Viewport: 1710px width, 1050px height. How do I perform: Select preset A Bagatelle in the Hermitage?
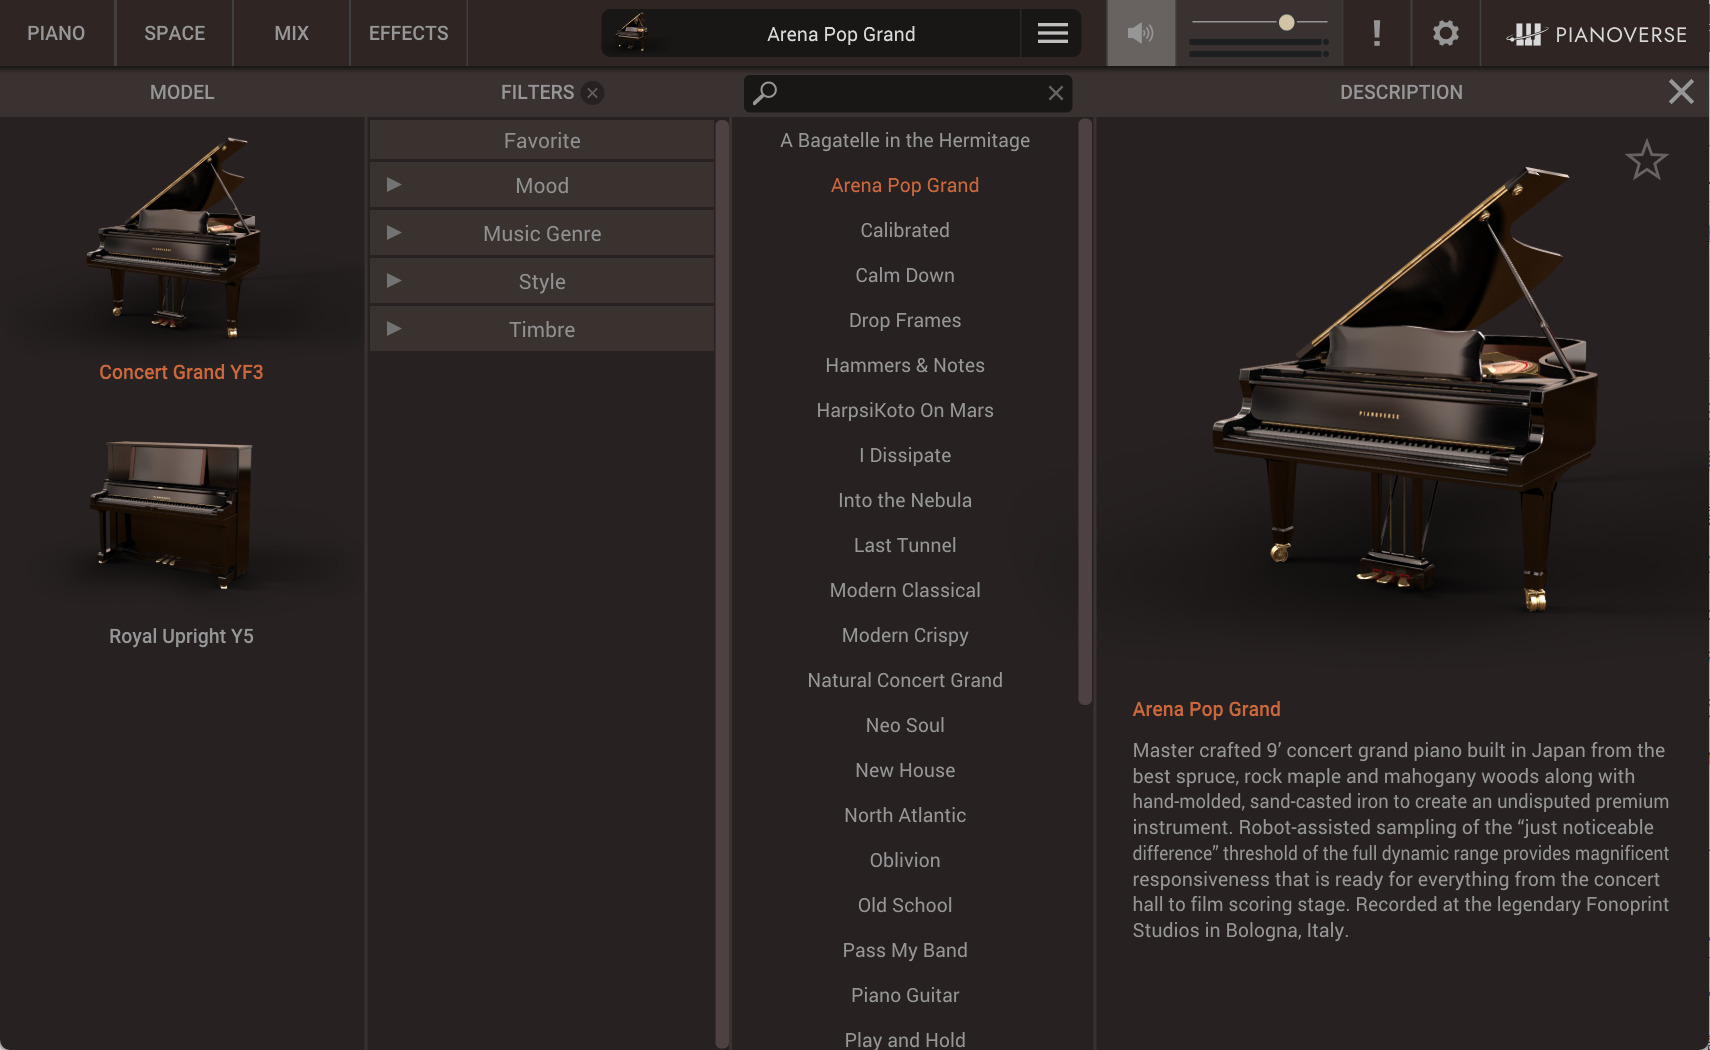(x=905, y=140)
